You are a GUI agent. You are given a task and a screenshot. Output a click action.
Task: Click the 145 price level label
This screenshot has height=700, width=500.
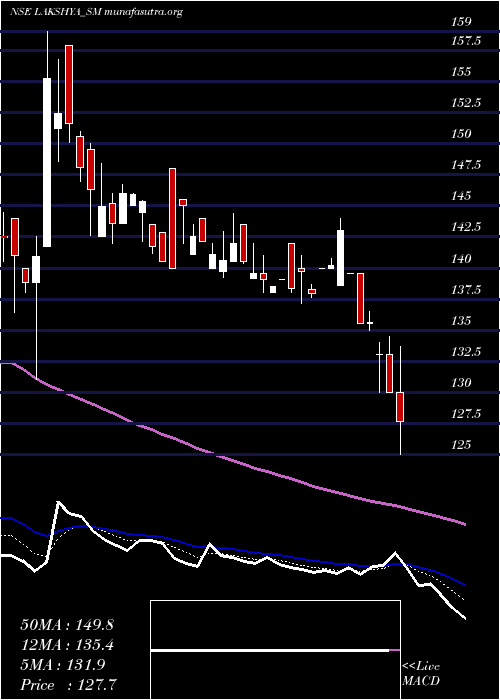pyautogui.click(x=461, y=196)
